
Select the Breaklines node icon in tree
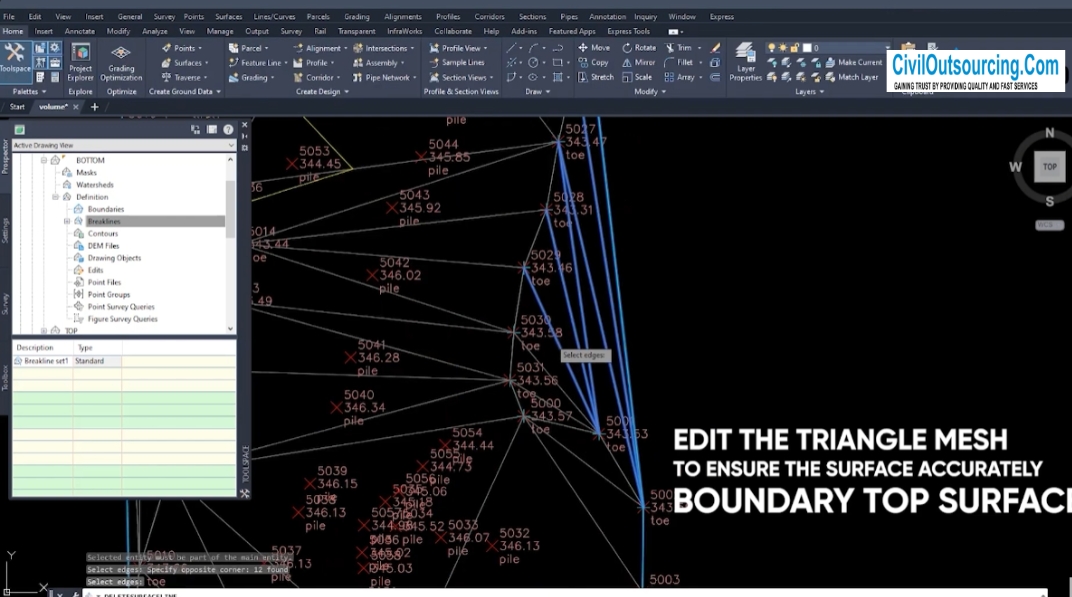(79, 222)
